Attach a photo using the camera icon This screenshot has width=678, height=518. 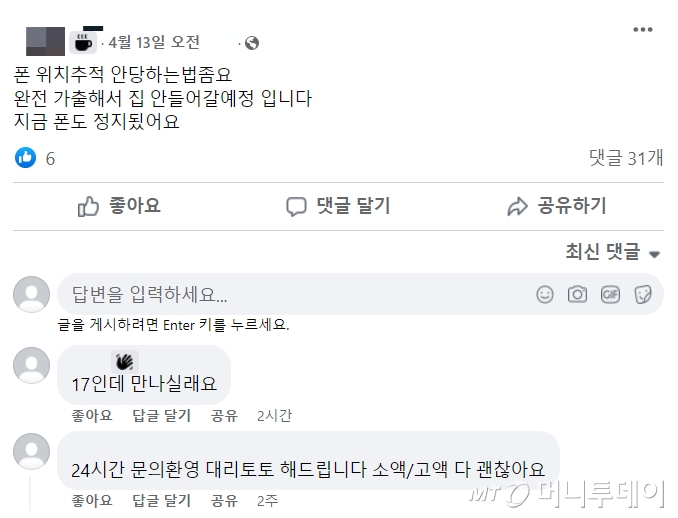click(577, 294)
